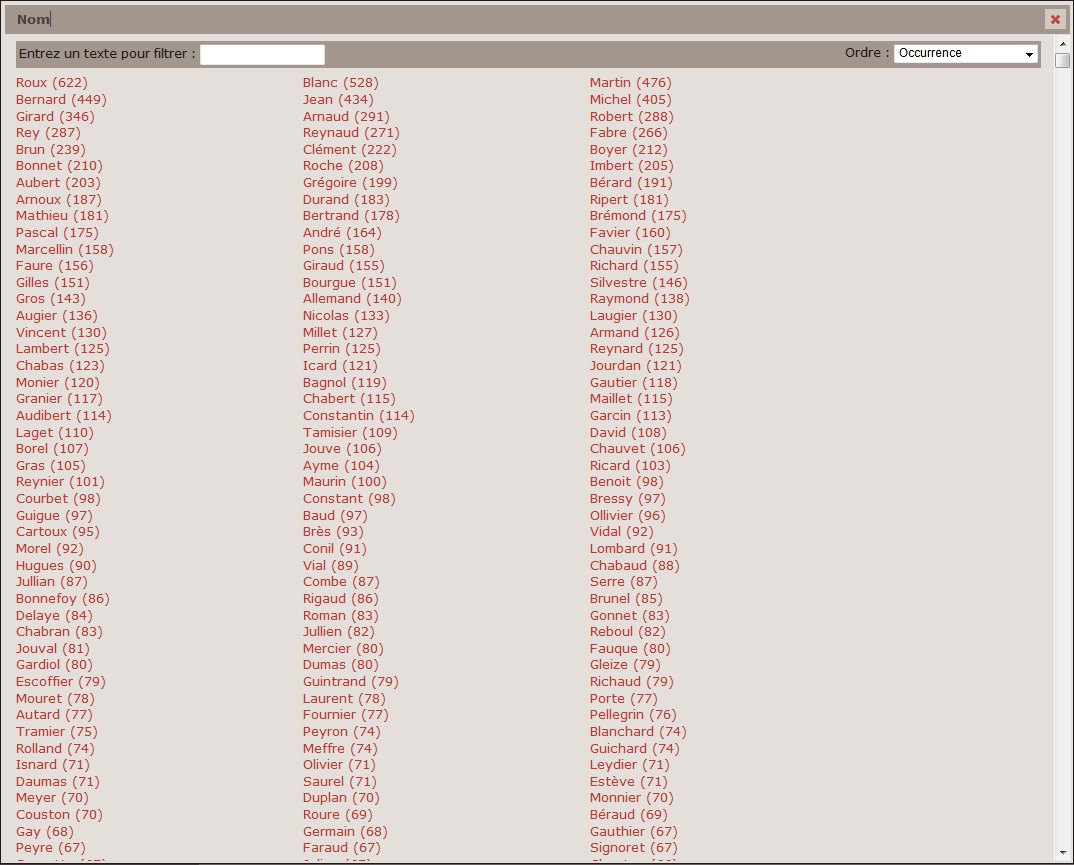Select Marcellin (158) from the list

(x=65, y=250)
